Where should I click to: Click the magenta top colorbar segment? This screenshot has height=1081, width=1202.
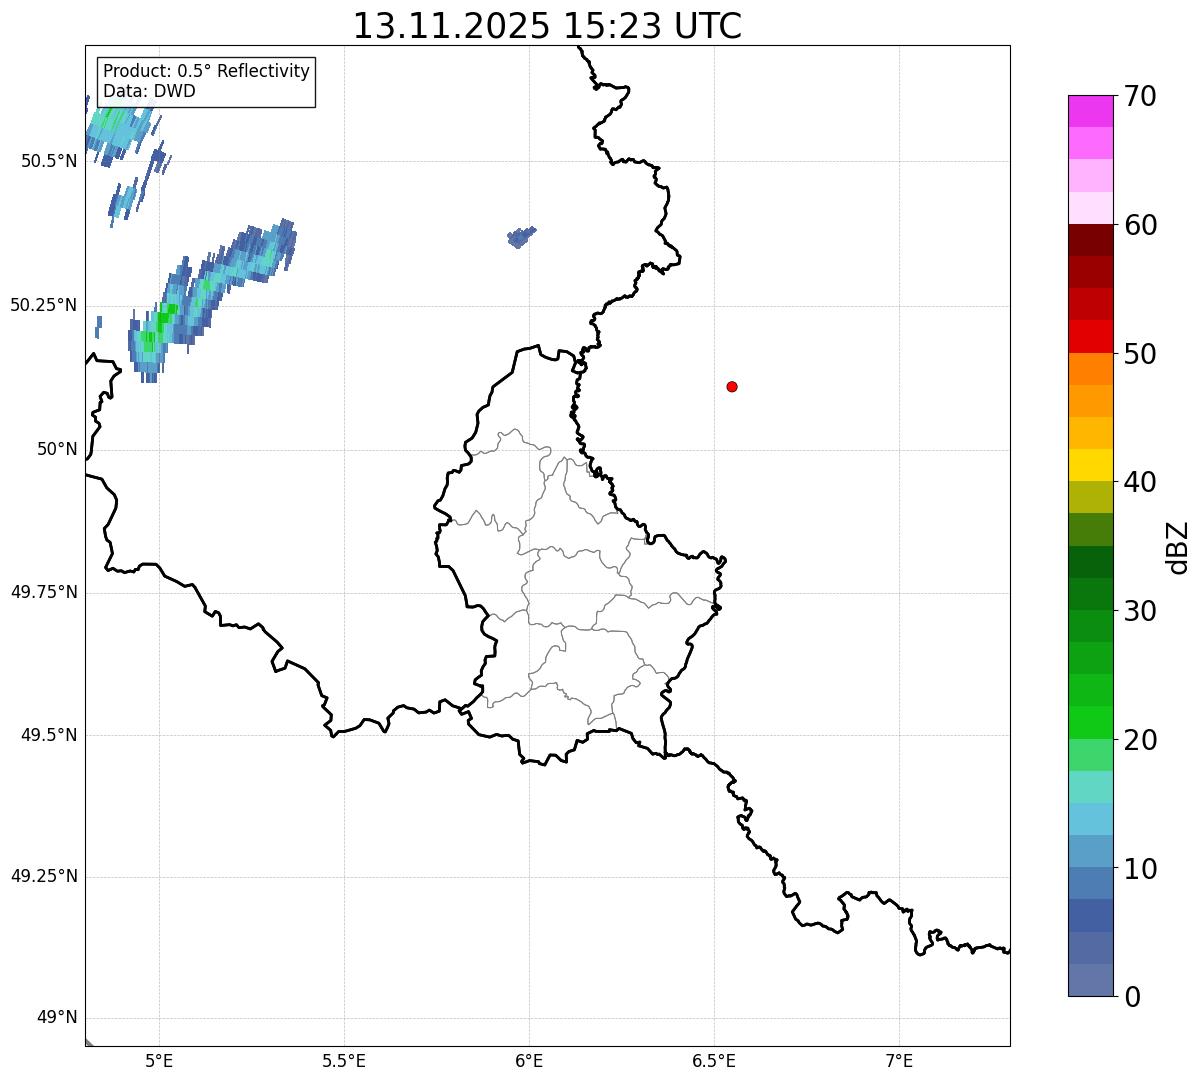(1090, 111)
